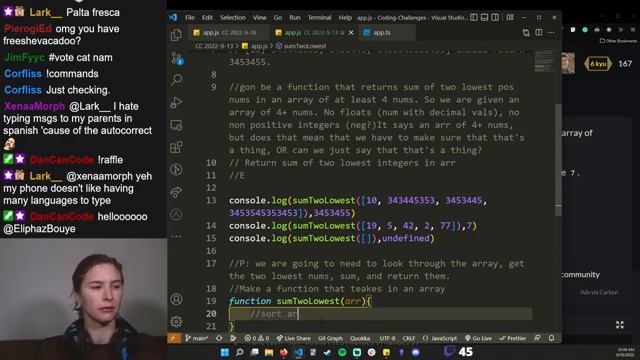Screen dimensions: 640x360
Task: Open the Manage gear in activity bar
Action: 176,321
